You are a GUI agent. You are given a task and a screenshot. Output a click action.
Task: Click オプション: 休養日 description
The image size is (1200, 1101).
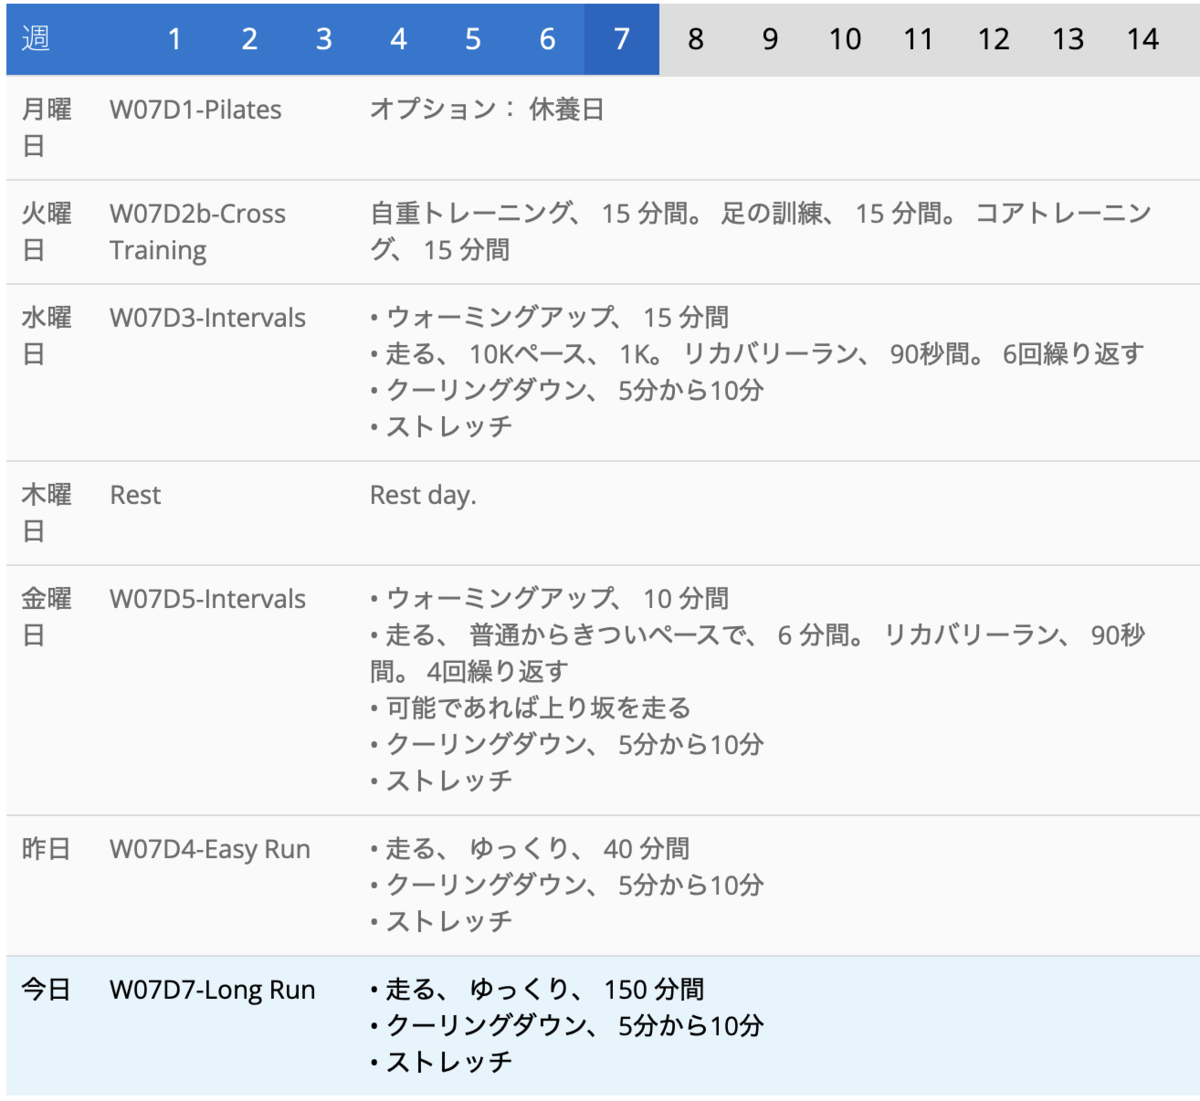pyautogui.click(x=487, y=110)
